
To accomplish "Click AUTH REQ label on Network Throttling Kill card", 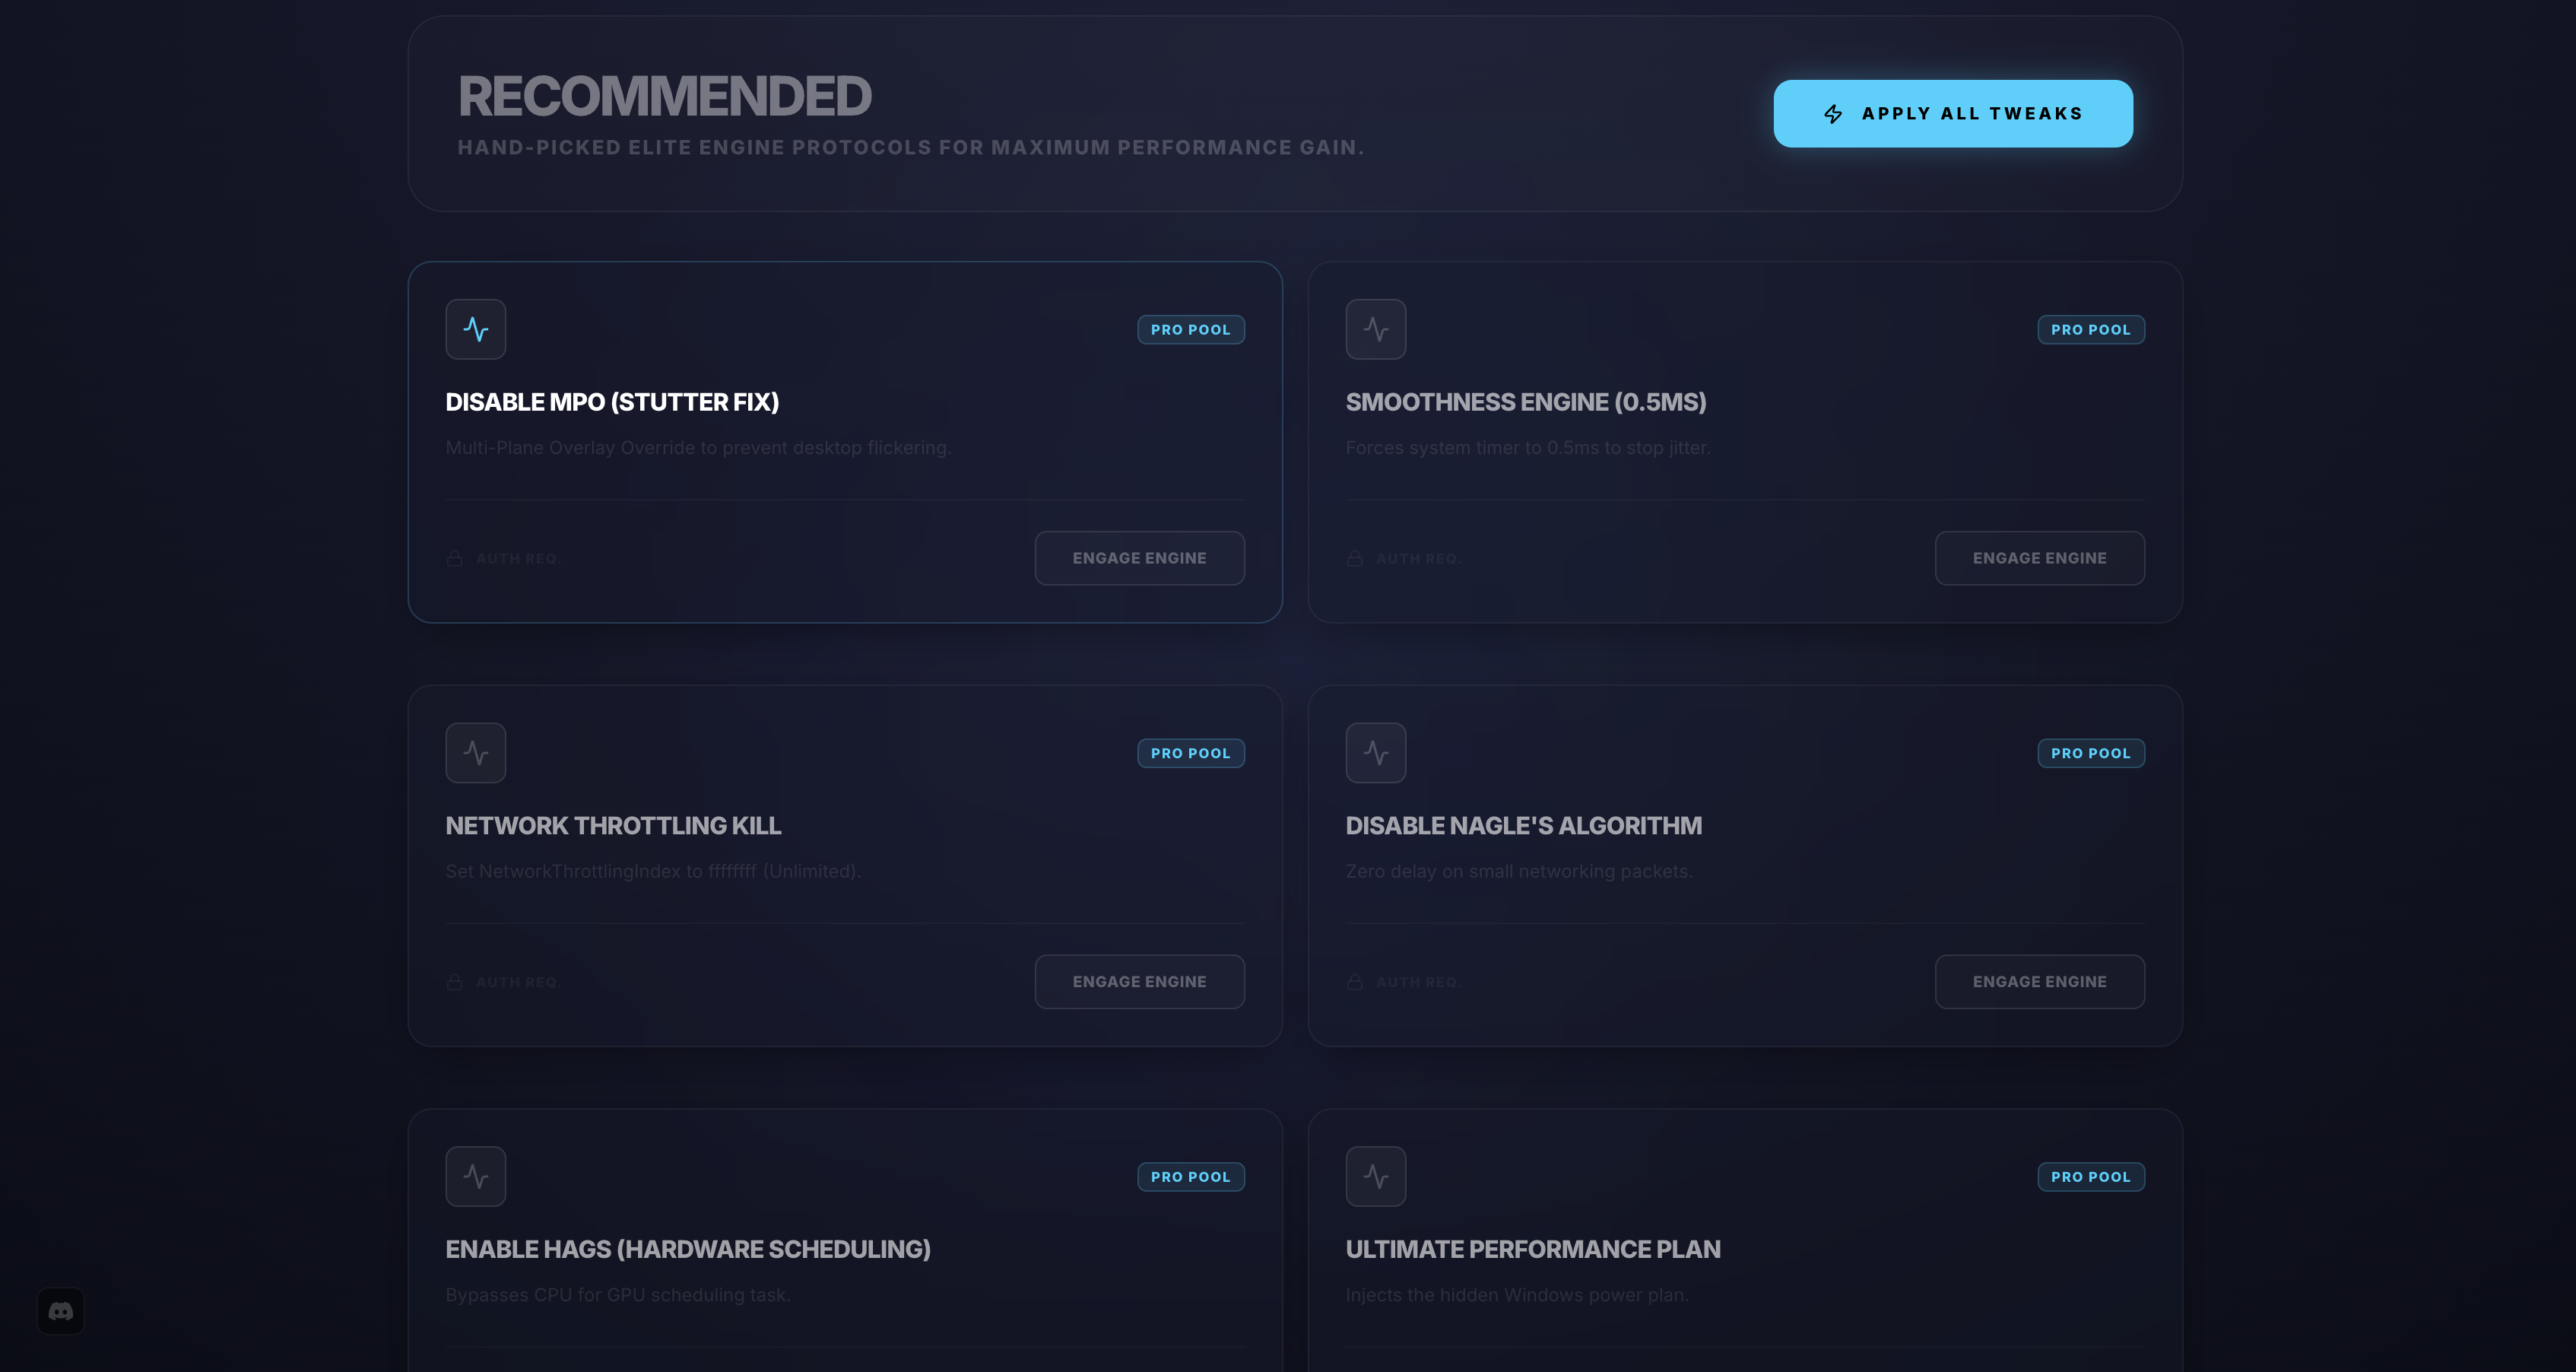I will tap(518, 983).
